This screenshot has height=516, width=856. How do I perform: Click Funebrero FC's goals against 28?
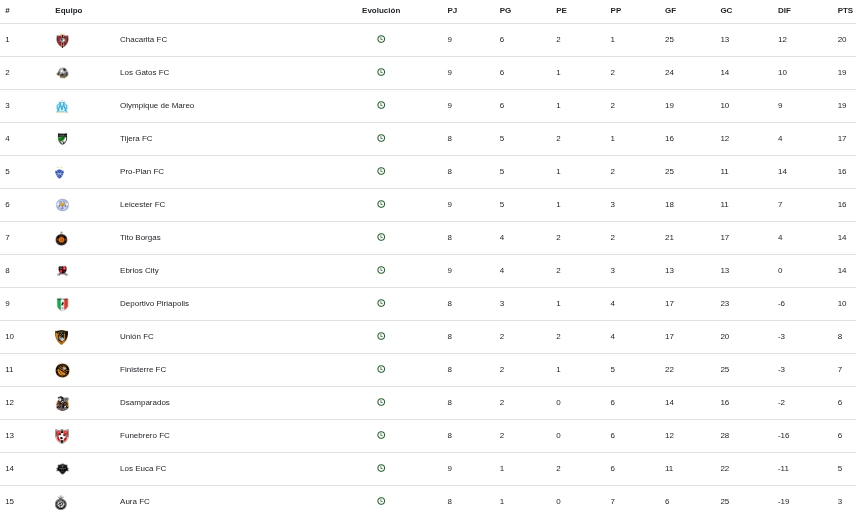[724, 436]
